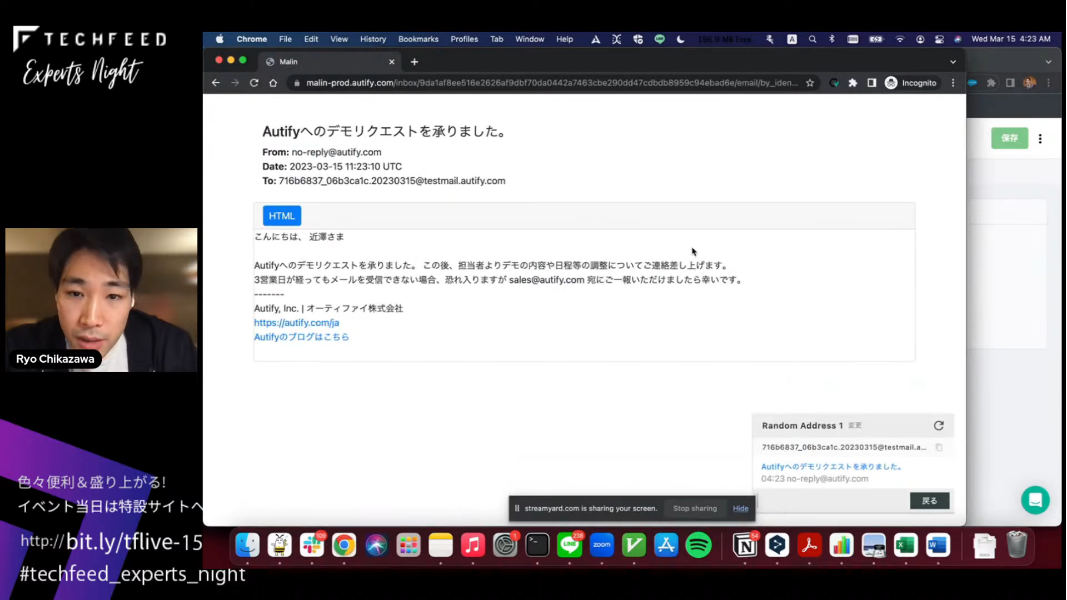Open the Apple menu

coord(219,39)
